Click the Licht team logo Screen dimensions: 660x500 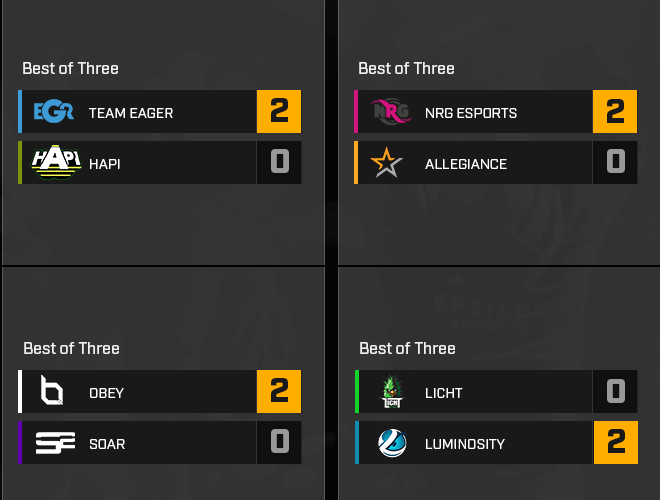point(391,392)
